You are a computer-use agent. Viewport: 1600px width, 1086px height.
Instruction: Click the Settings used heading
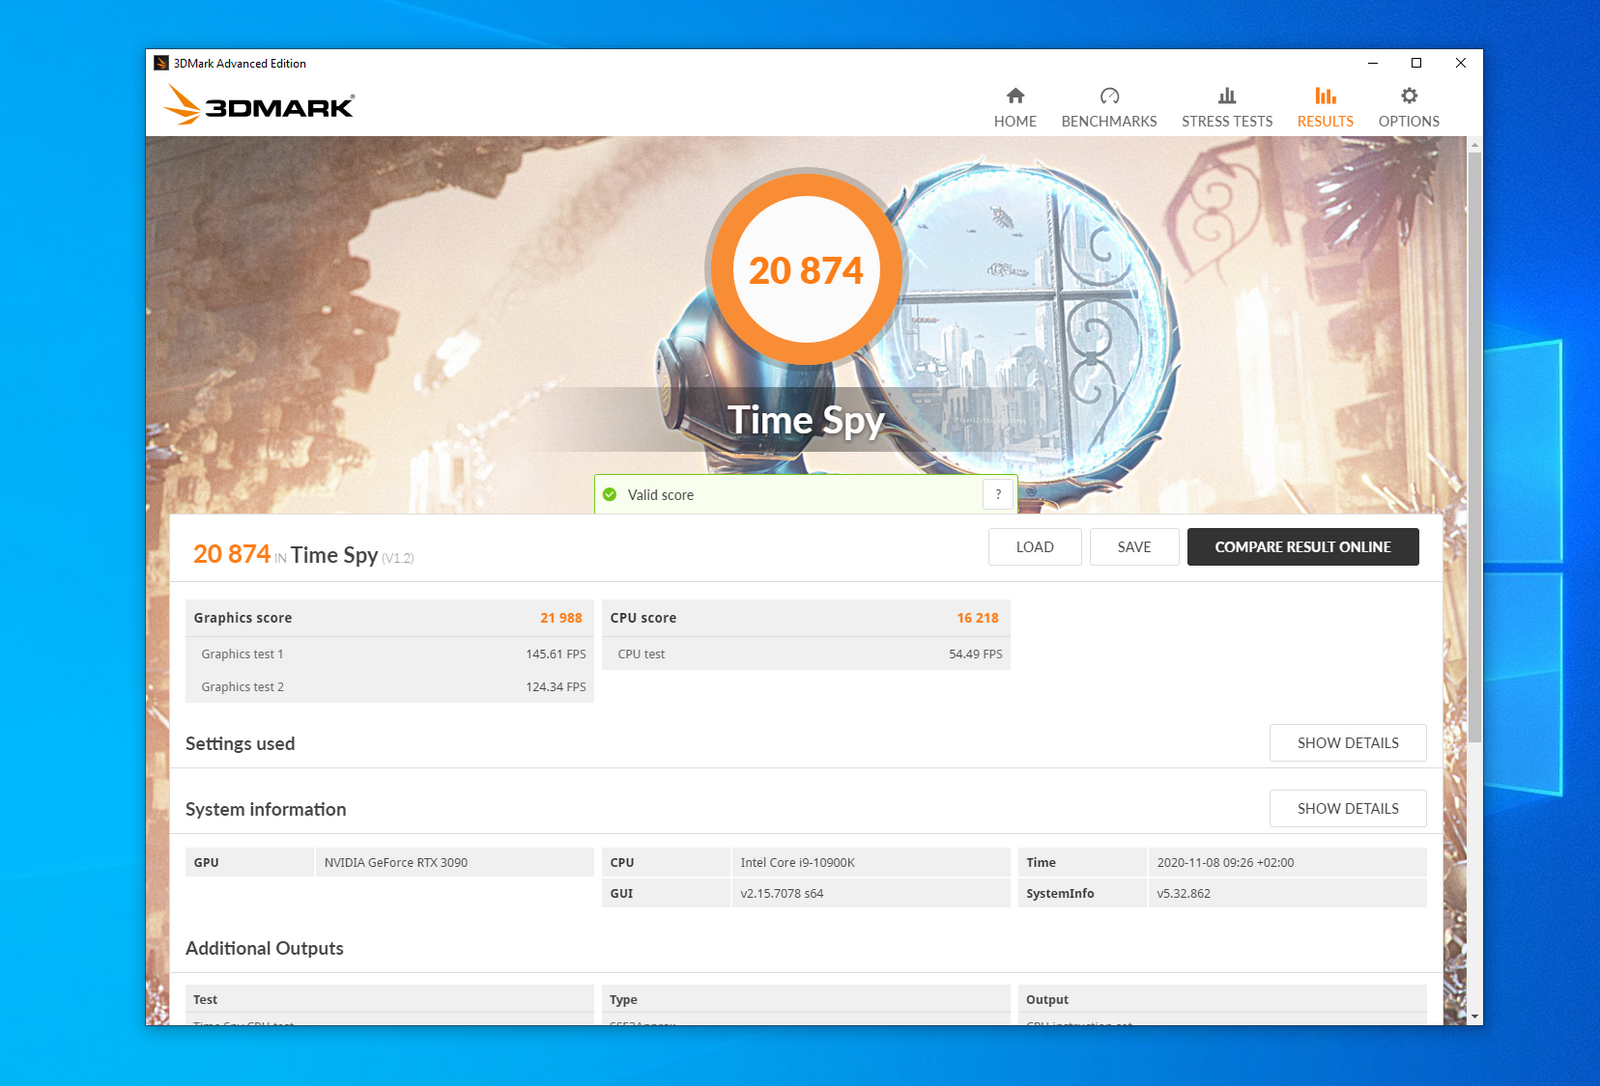tap(240, 744)
